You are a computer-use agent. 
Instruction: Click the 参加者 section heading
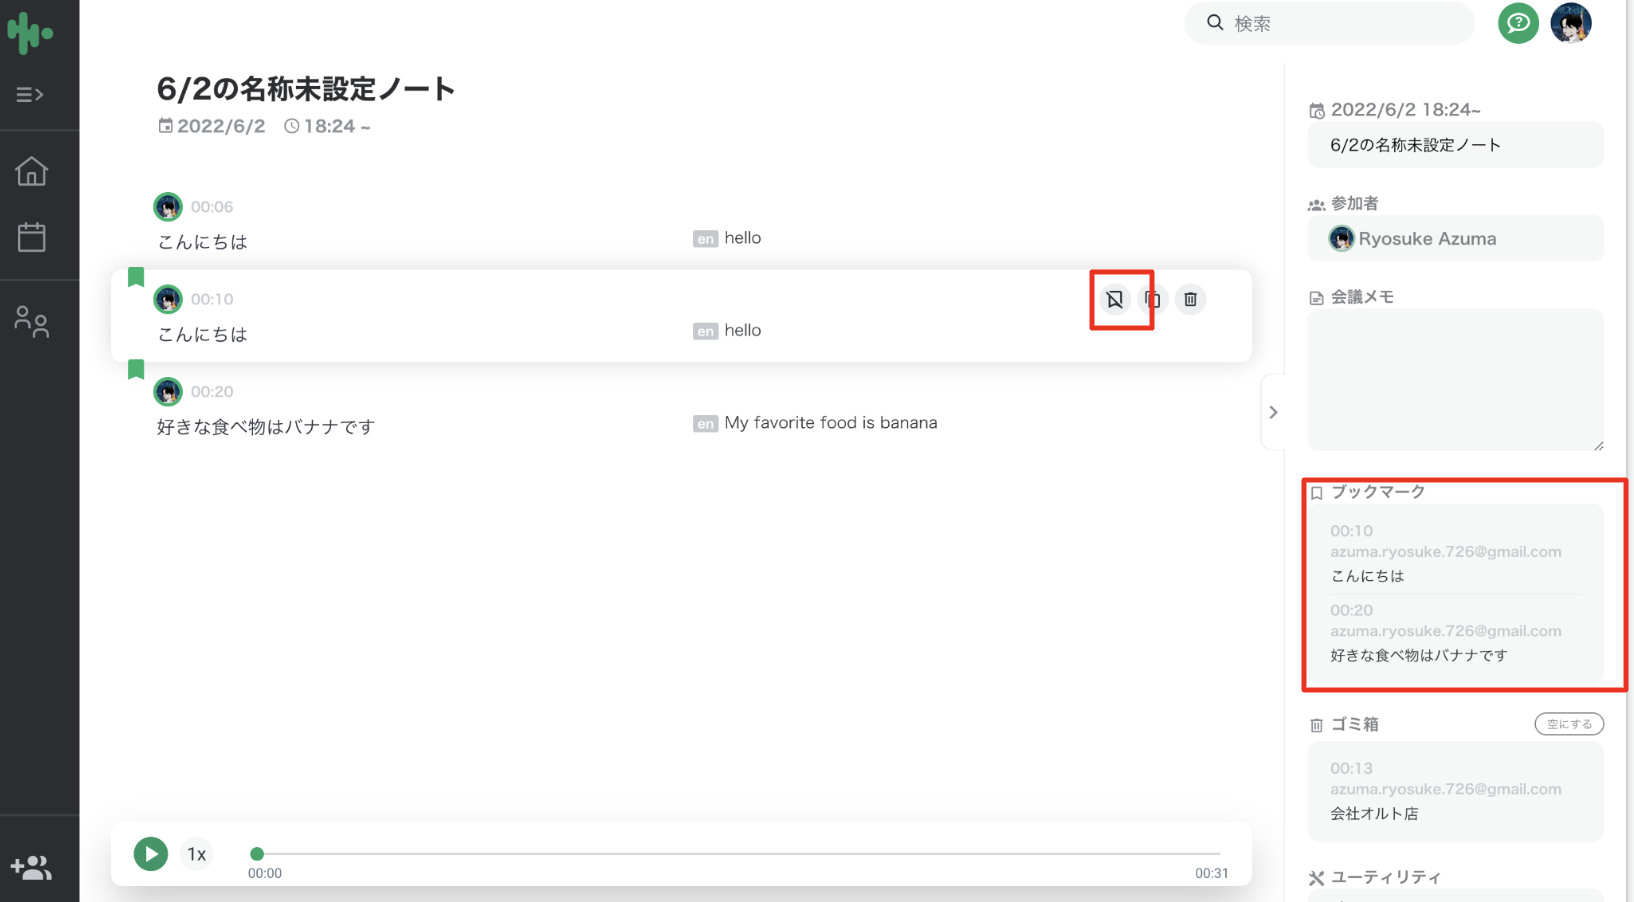tap(1354, 204)
